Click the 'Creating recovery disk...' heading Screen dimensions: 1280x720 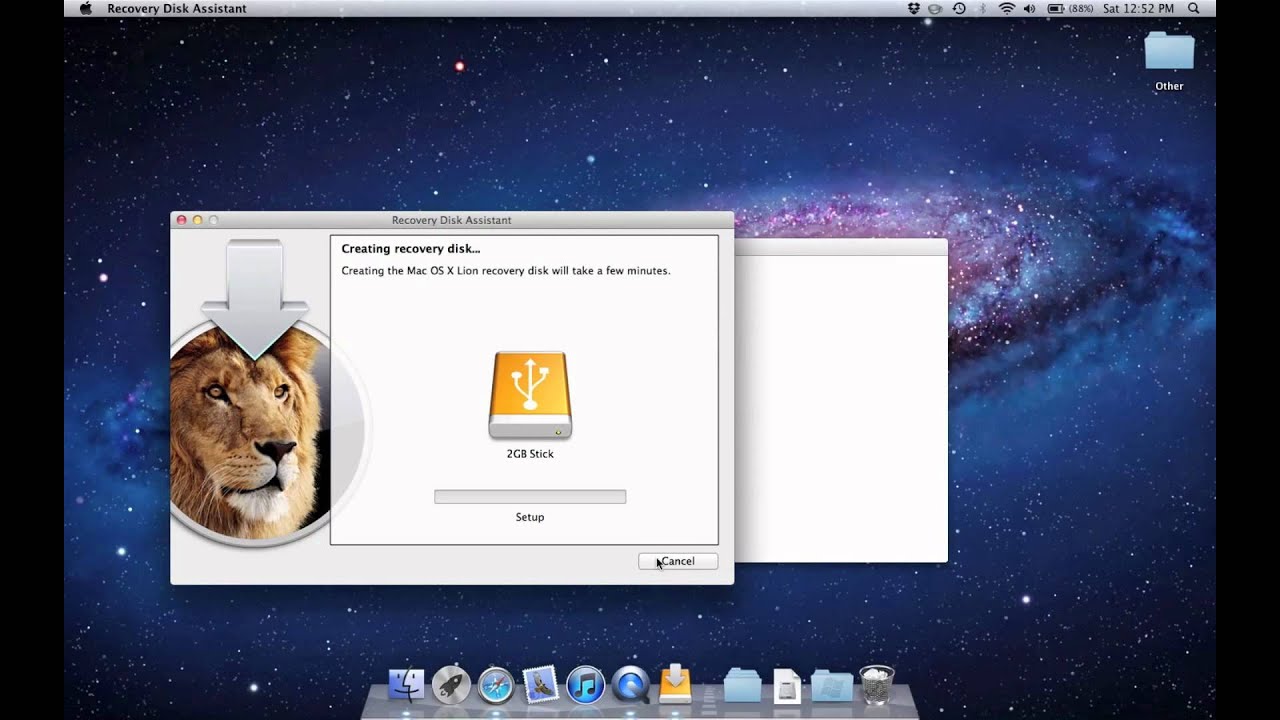coord(411,249)
